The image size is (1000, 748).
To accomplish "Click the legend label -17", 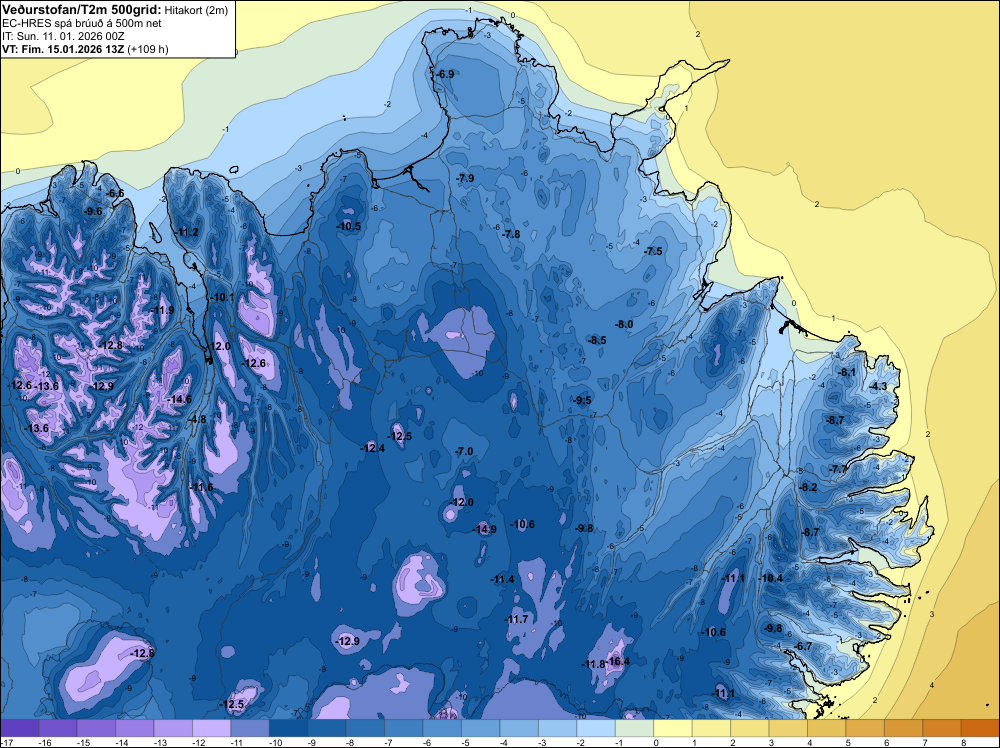I will 6,742.
